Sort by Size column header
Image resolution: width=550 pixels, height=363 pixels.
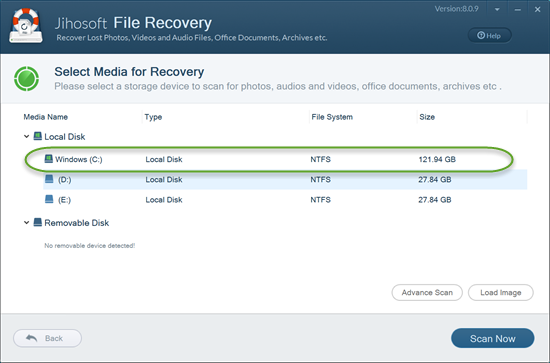click(x=427, y=117)
